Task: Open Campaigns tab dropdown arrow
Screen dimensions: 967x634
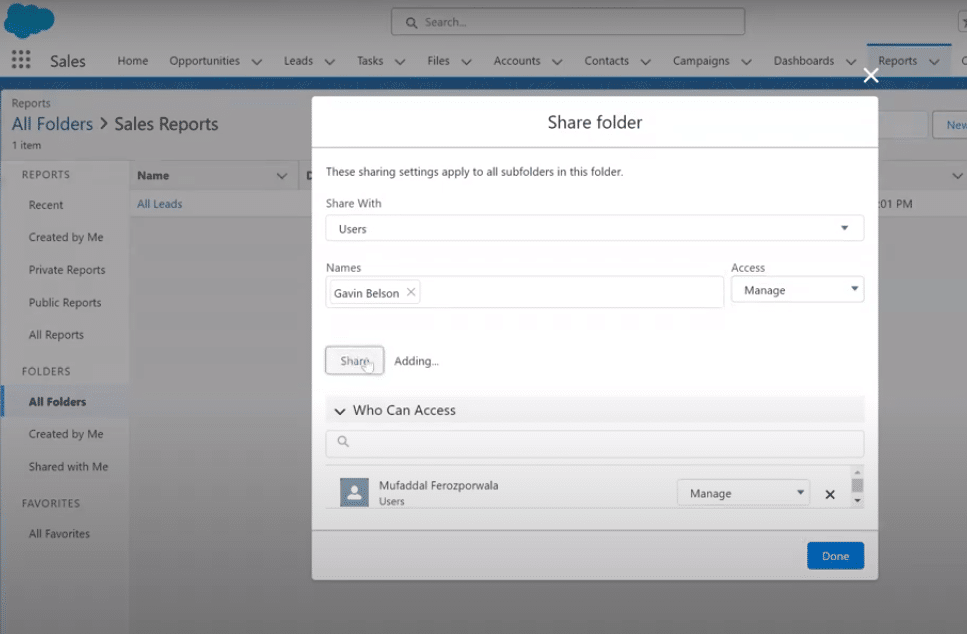Action: [747, 62]
